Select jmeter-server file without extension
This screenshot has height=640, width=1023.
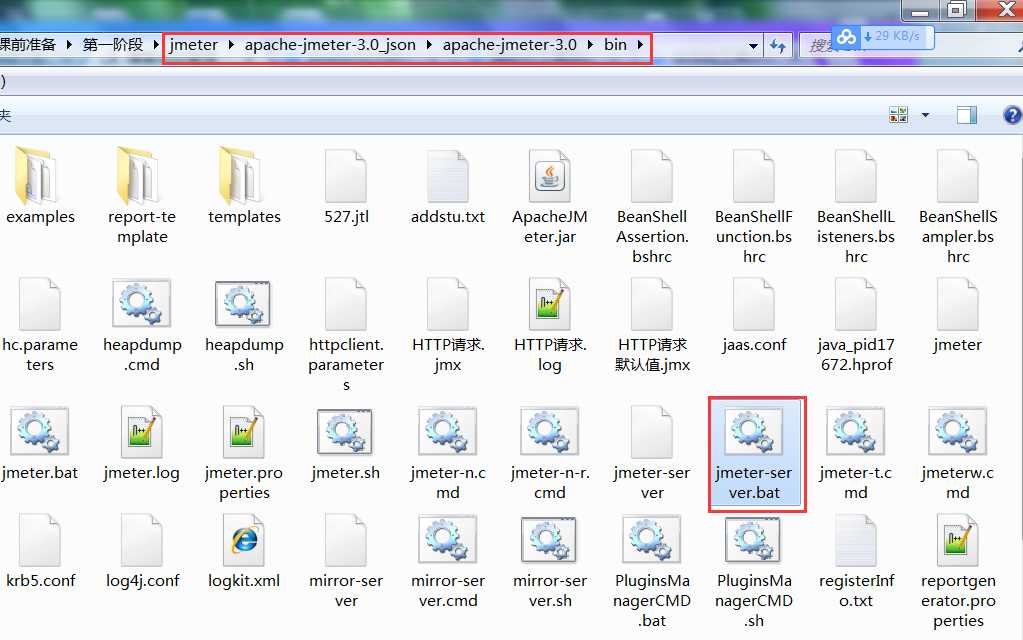[652, 452]
